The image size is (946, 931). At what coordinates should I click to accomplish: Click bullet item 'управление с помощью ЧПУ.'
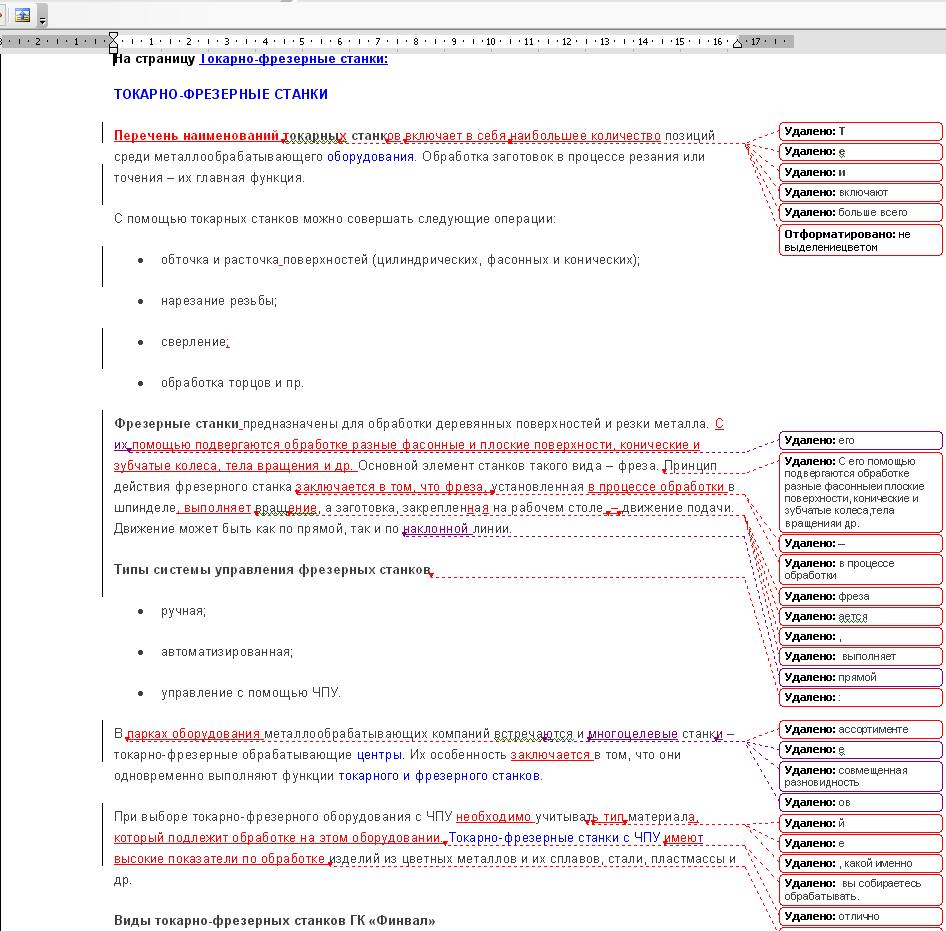251,693
